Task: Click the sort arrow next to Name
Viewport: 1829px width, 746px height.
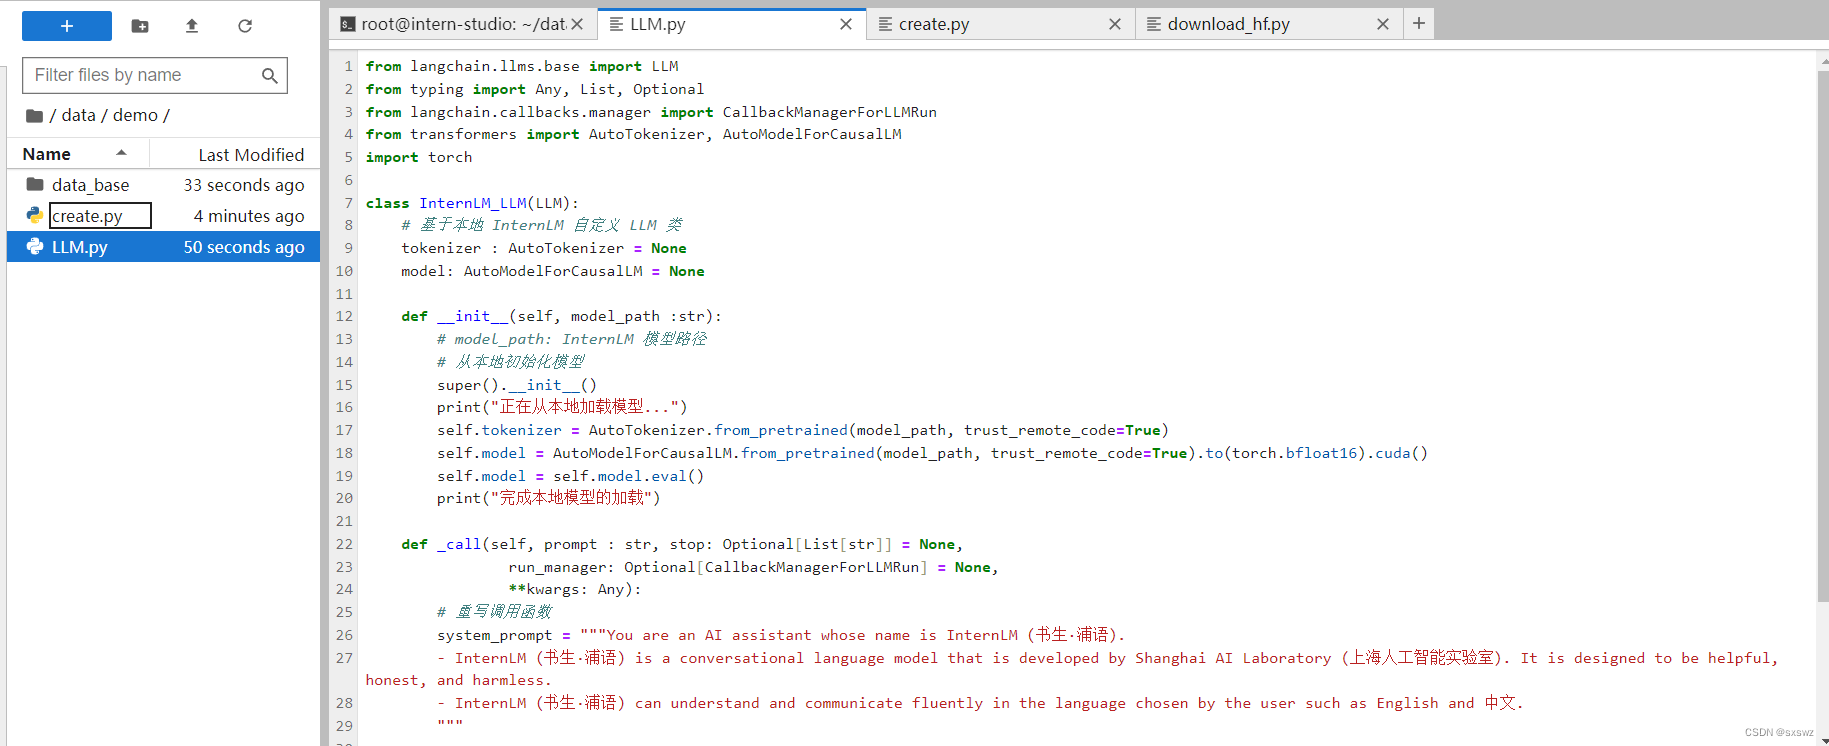Action: pyautogui.click(x=121, y=153)
